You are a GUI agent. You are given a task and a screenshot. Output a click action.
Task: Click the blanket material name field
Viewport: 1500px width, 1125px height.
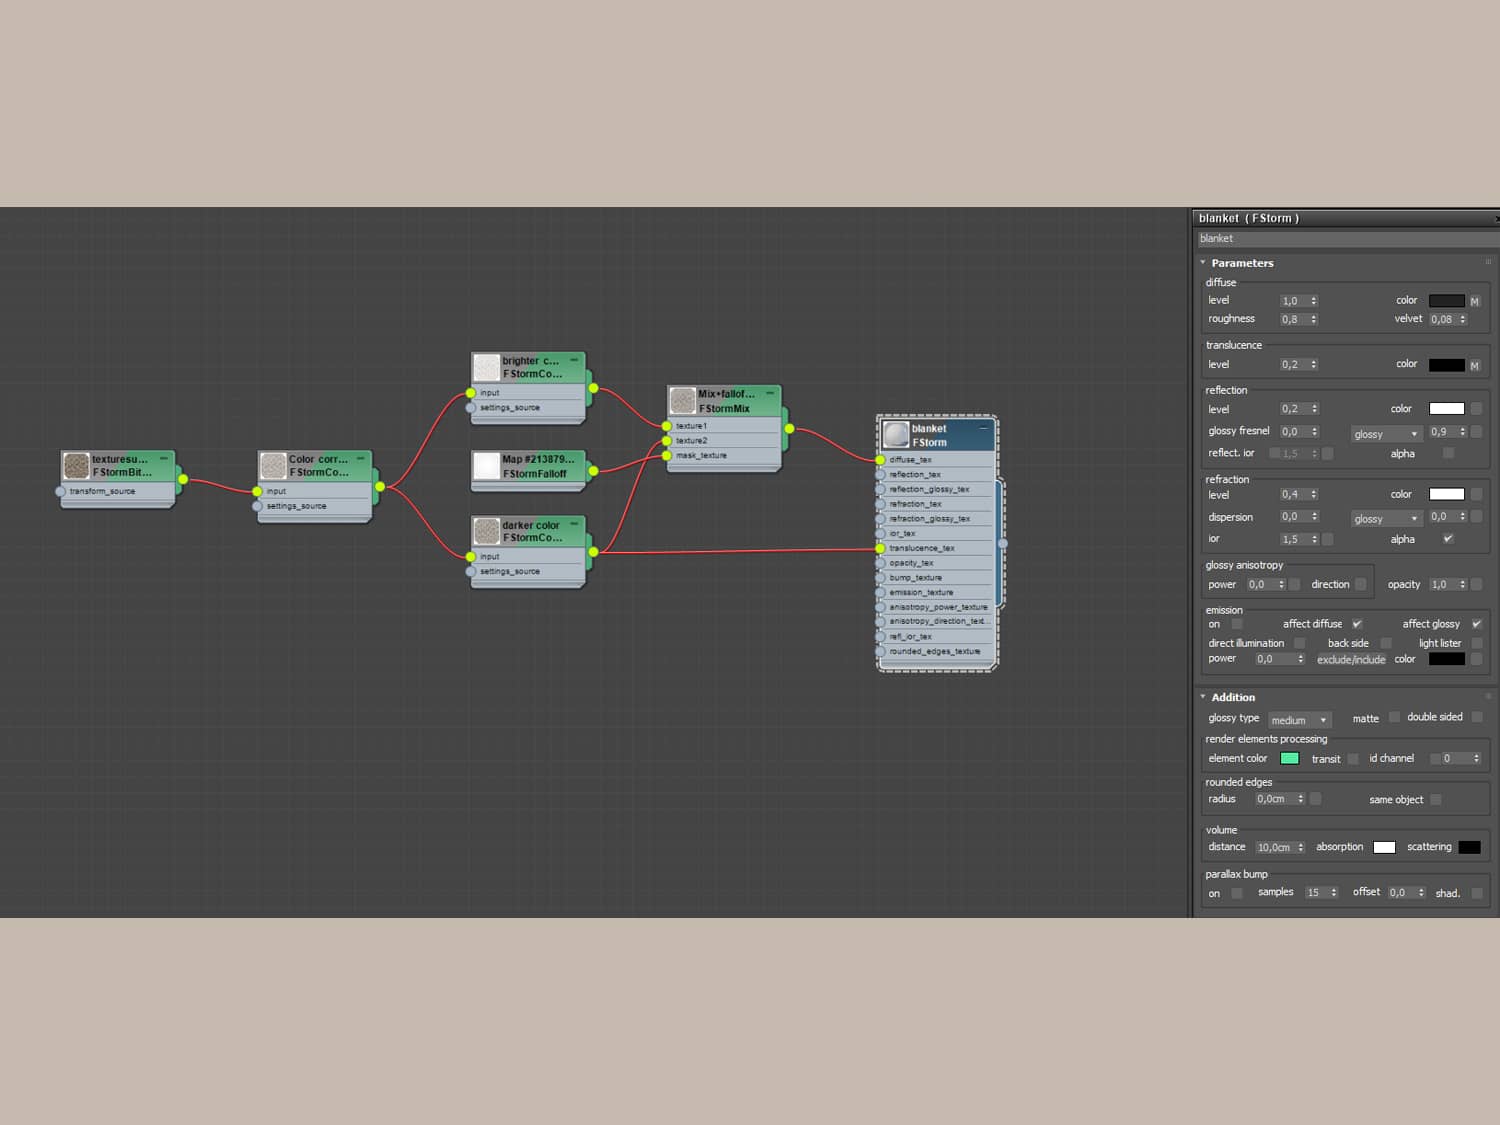pyautogui.click(x=1346, y=239)
